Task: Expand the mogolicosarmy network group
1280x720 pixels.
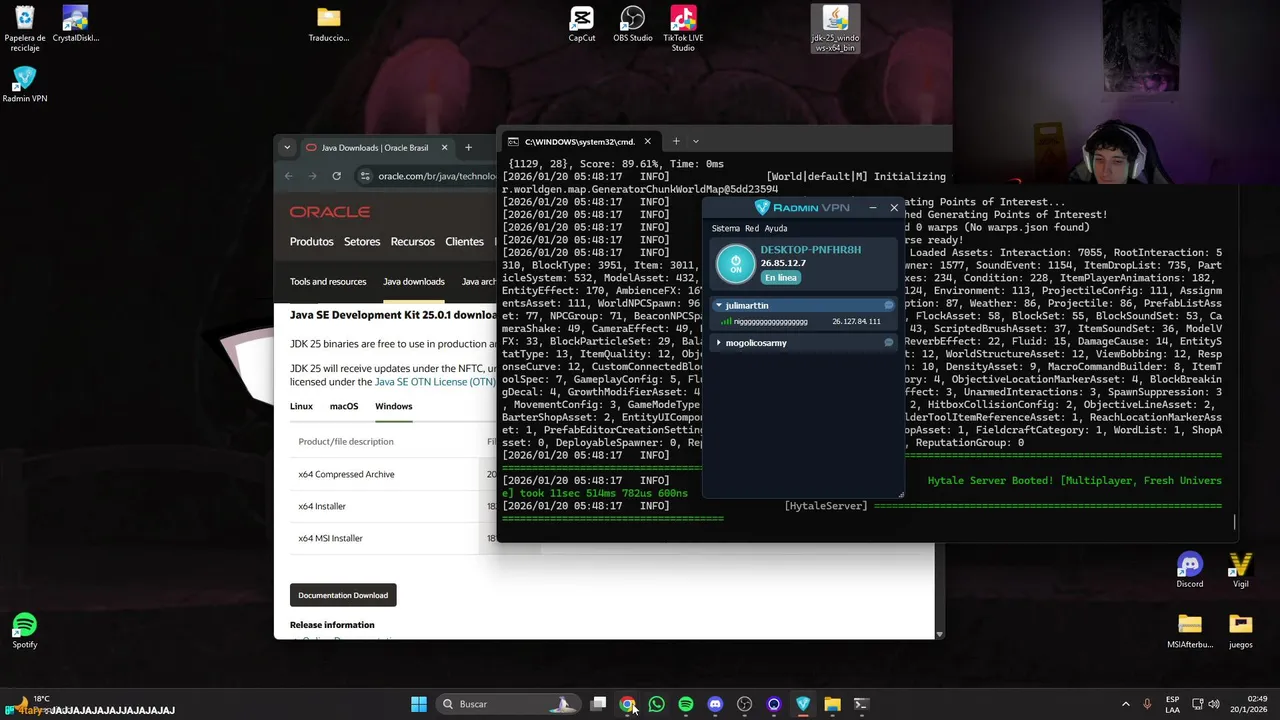Action: (718, 342)
